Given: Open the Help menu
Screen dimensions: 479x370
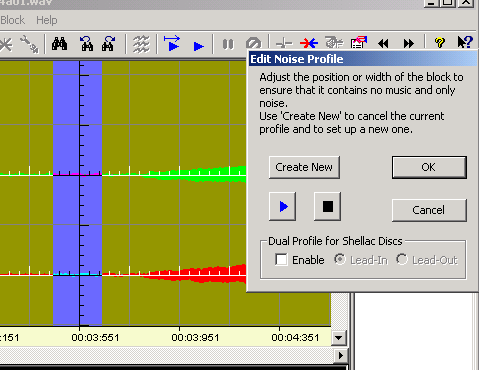Looking at the screenshot, I should (x=47, y=20).
